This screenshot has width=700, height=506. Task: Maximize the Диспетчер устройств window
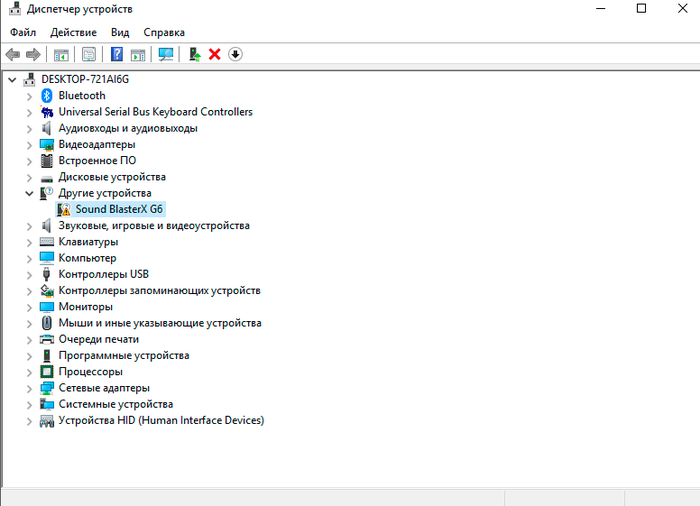click(x=641, y=8)
